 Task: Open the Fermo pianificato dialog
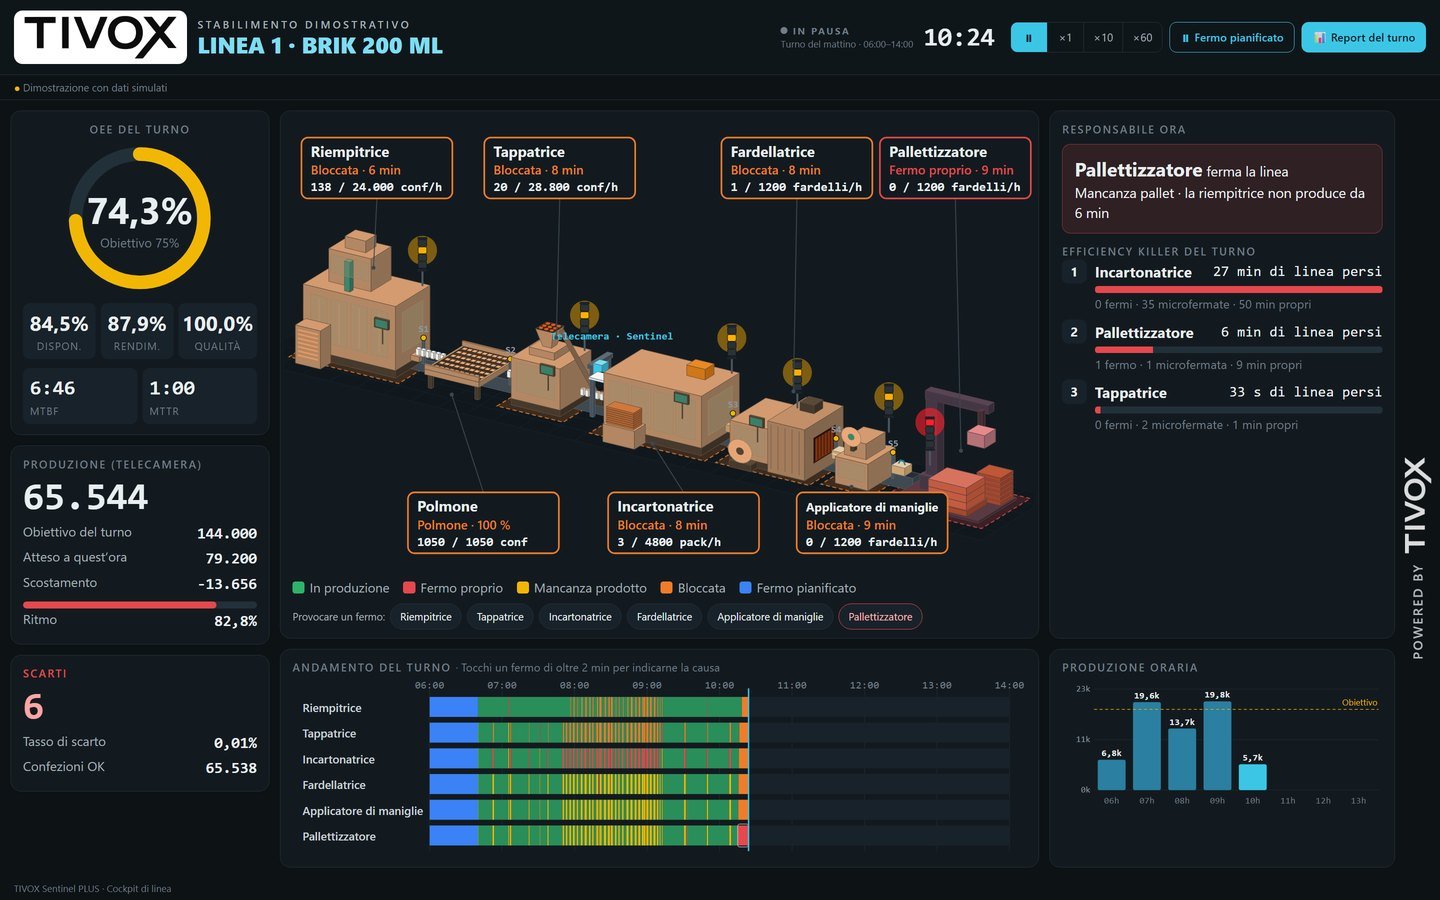[1232, 38]
